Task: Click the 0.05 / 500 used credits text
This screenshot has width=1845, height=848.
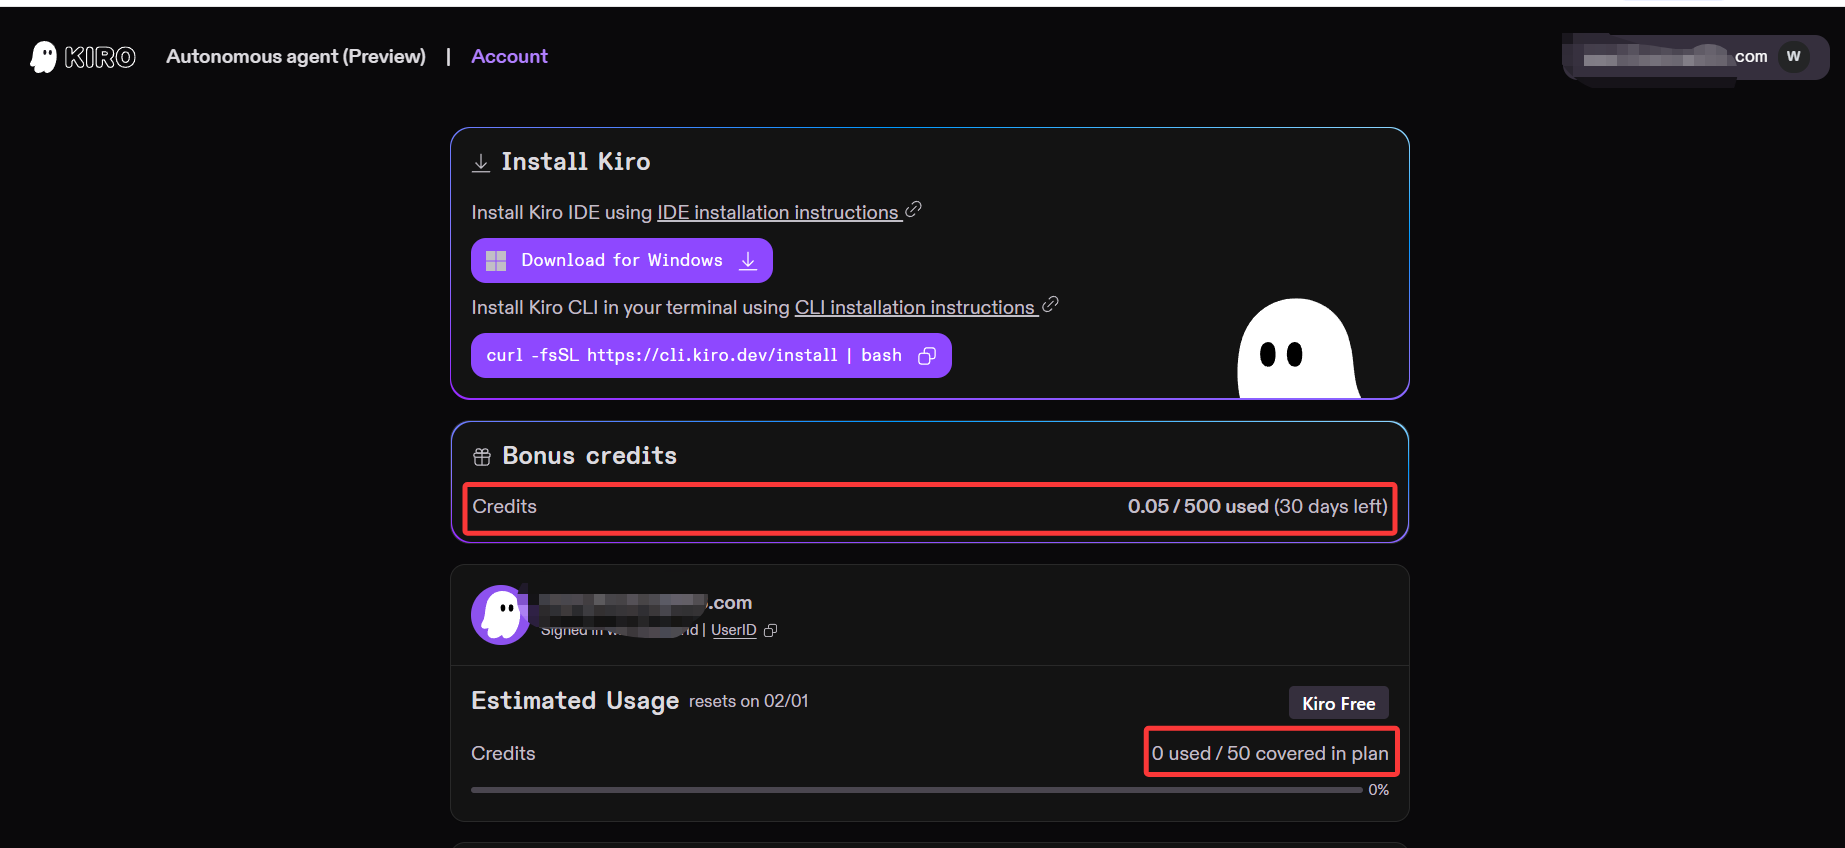Action: (1198, 506)
